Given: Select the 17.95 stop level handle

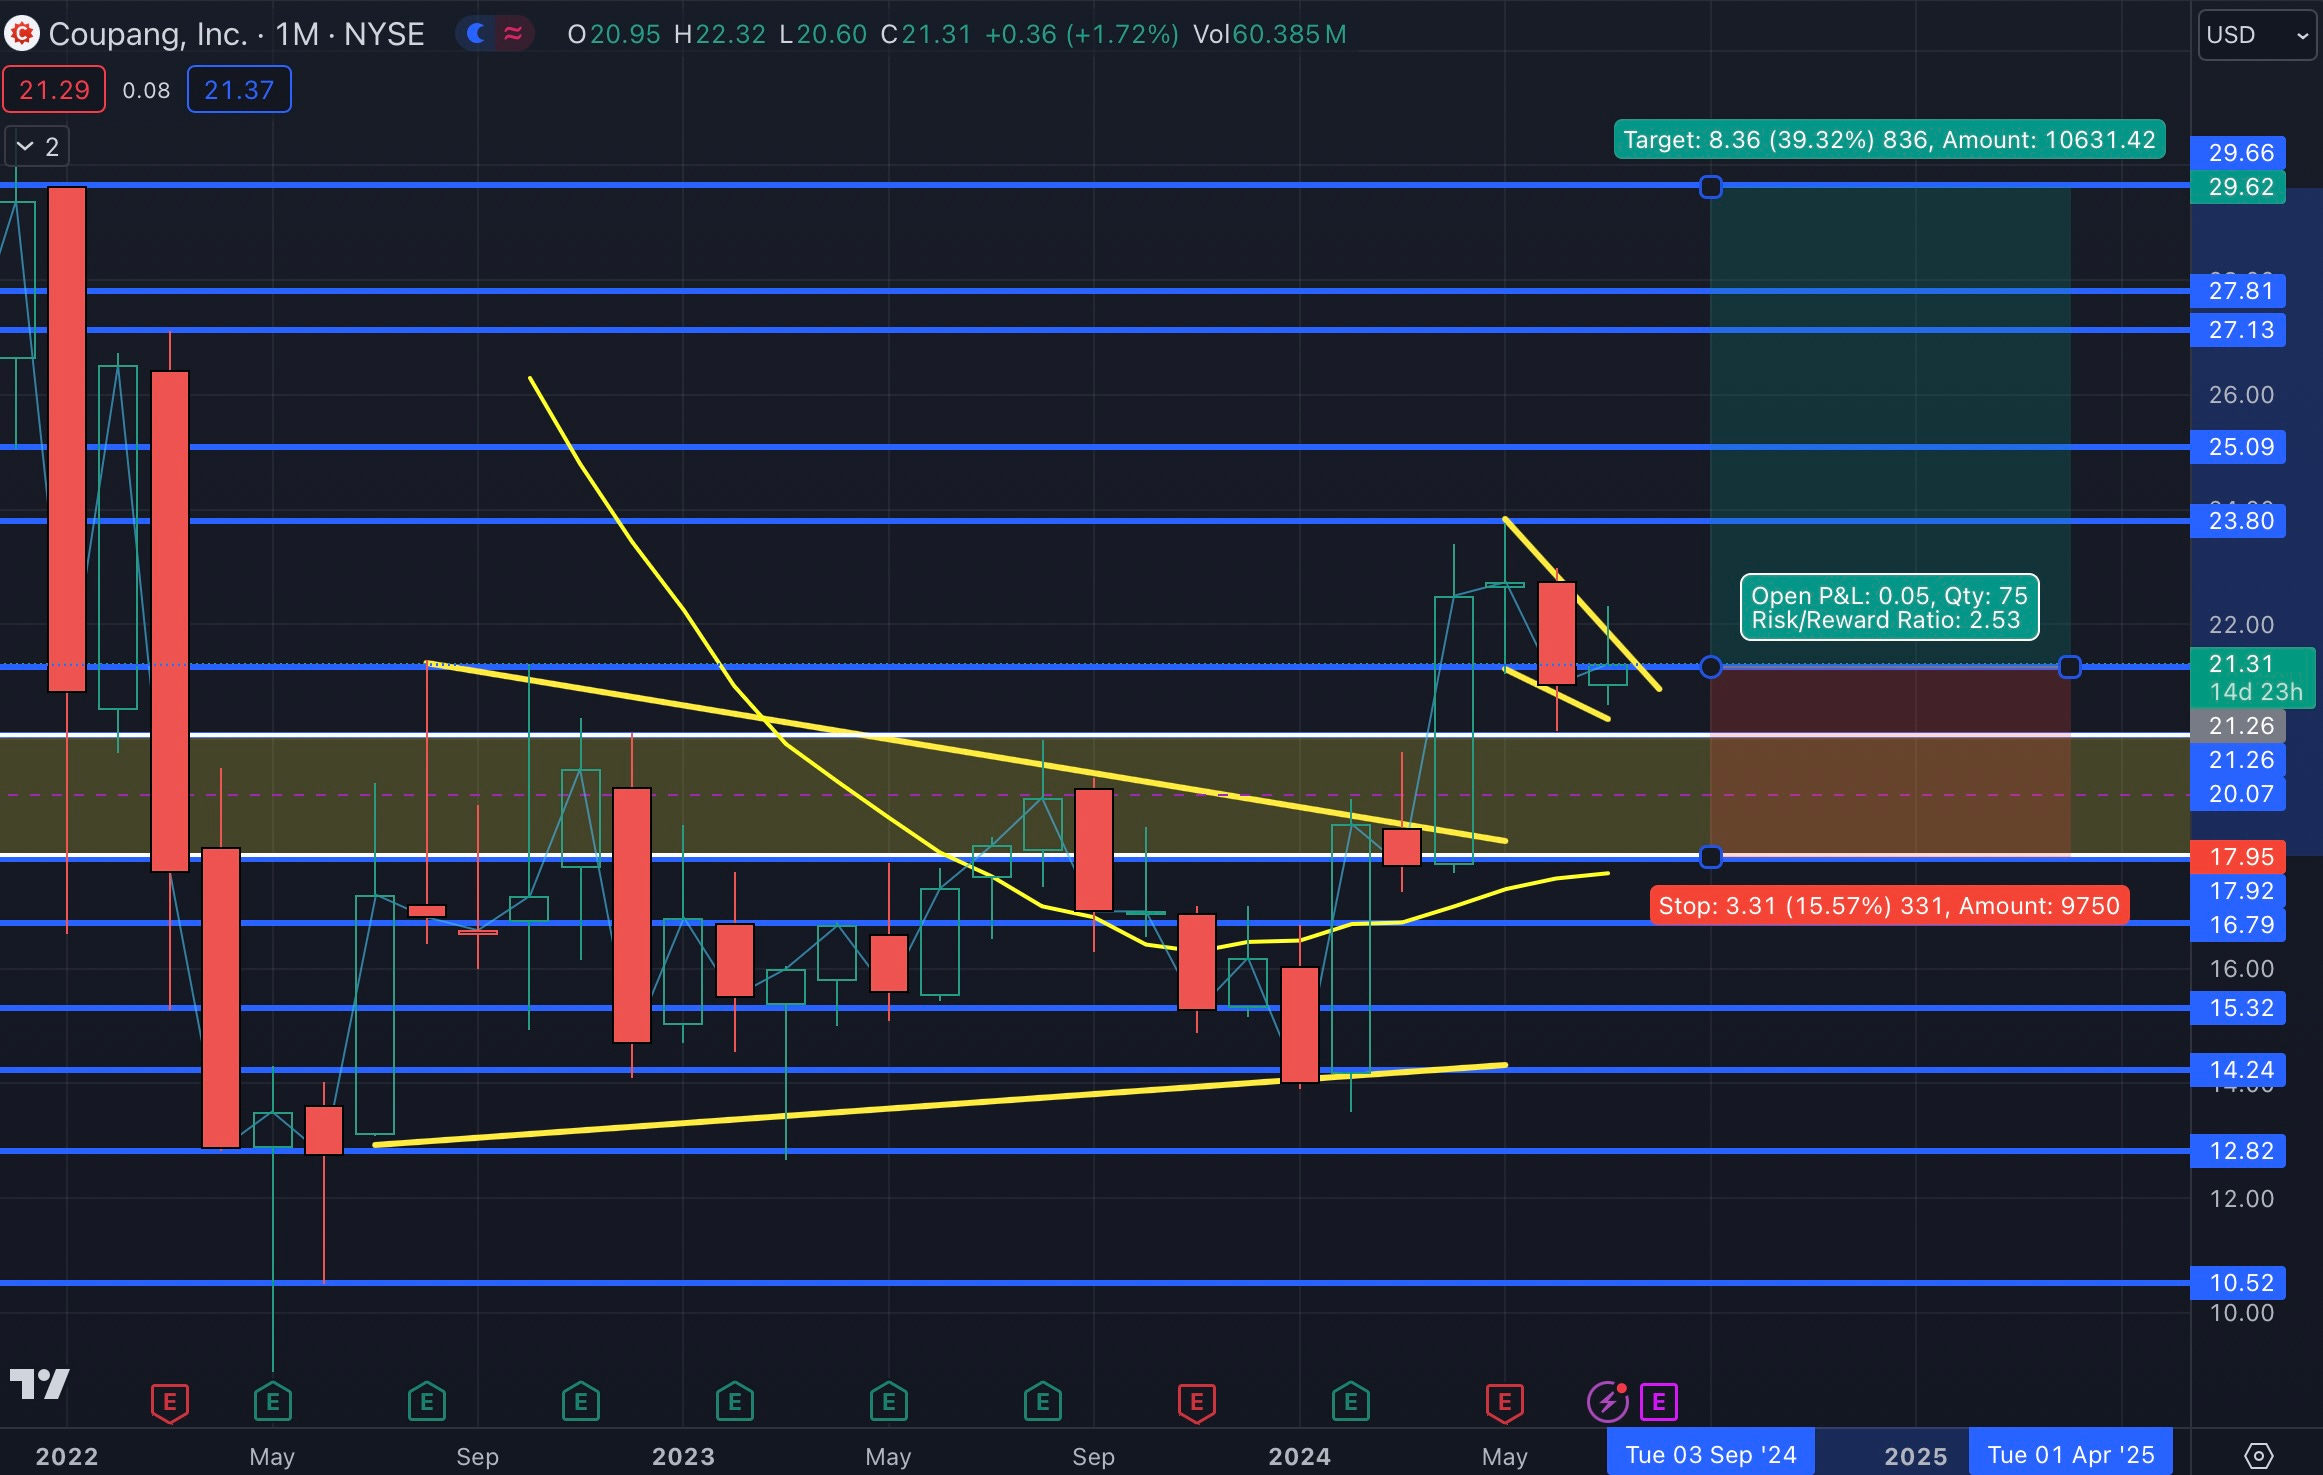Looking at the screenshot, I should (1711, 857).
